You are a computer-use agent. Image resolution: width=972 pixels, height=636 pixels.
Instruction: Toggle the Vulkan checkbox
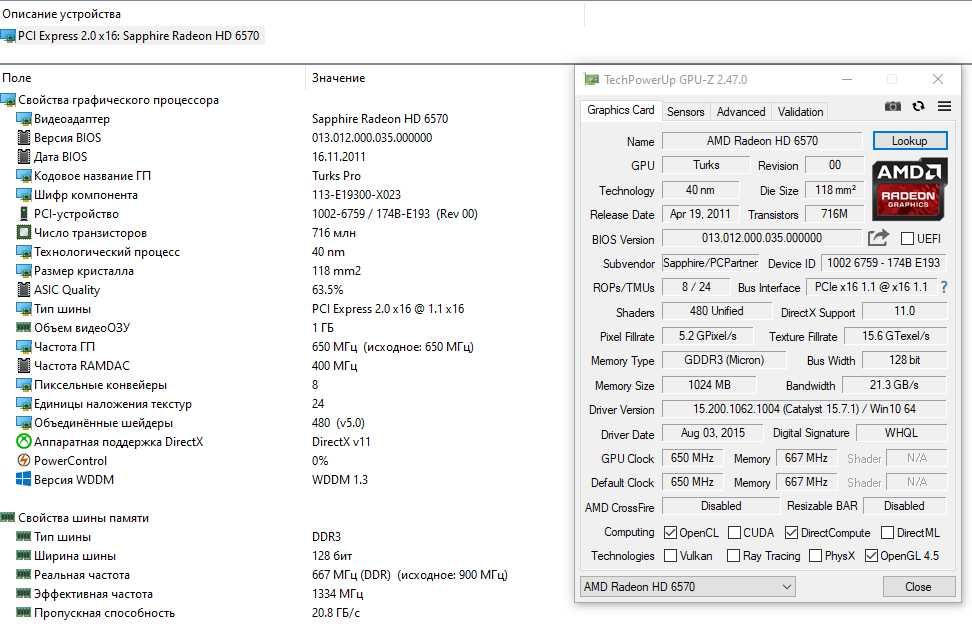point(670,555)
